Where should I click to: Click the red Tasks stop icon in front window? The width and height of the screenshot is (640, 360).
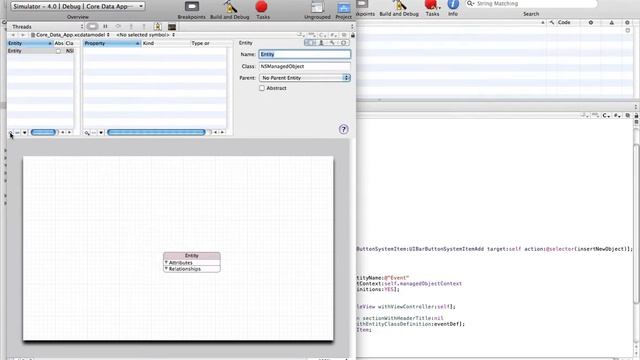(x=262, y=7)
